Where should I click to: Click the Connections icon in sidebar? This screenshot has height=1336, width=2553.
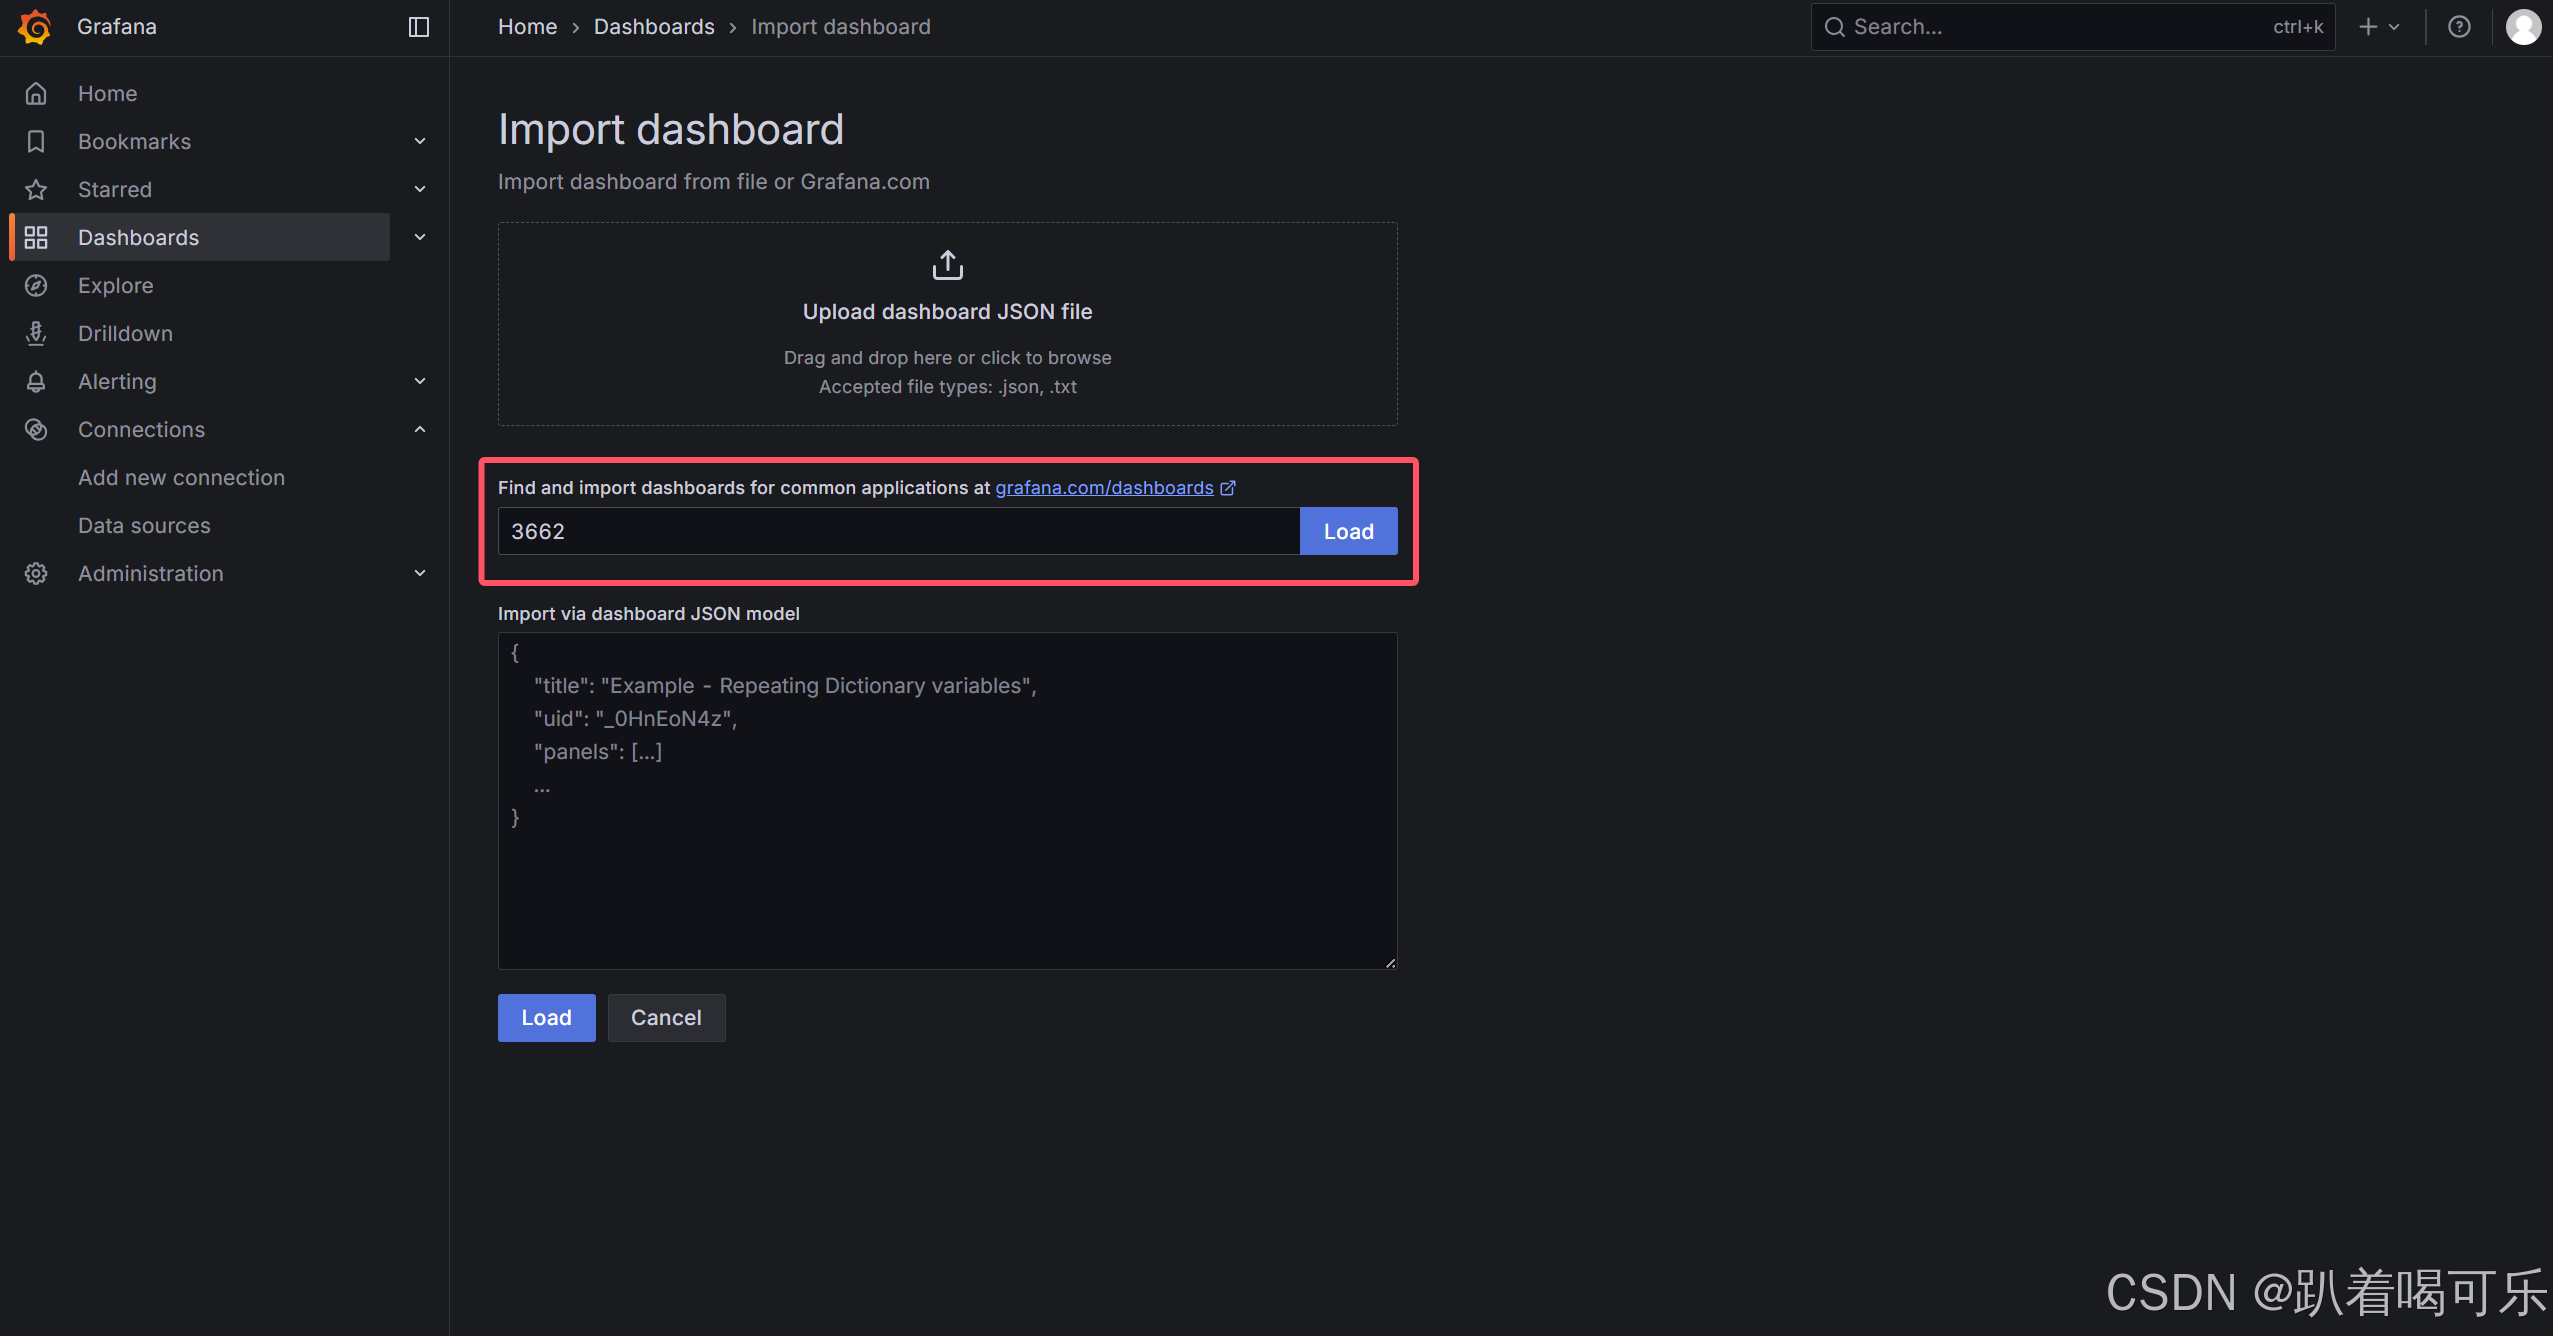36,429
